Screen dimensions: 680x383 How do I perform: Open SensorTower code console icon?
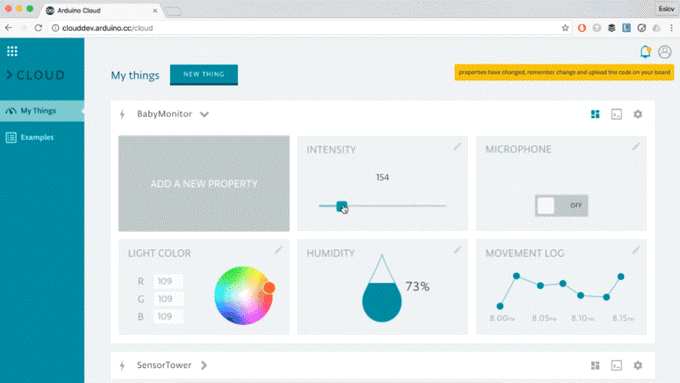click(x=616, y=365)
